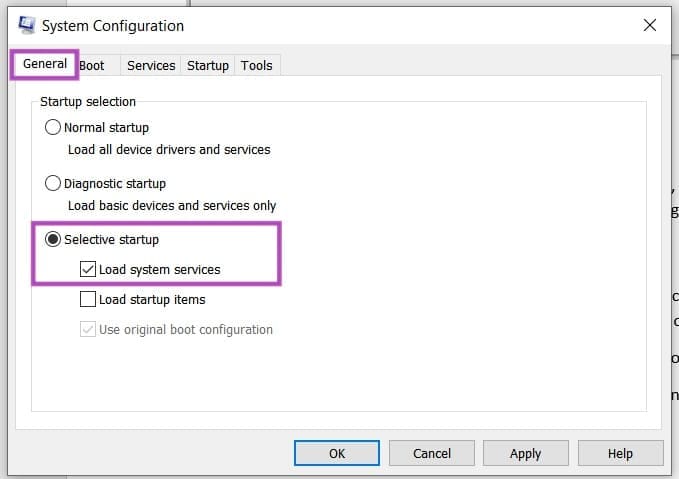Click the Use original boot configuration checkbox

click(88, 329)
